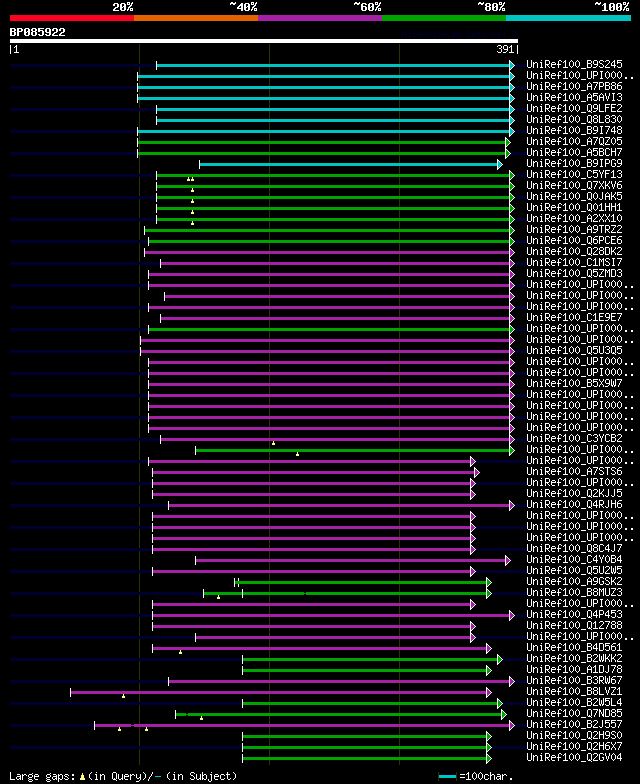The width and height of the screenshot is (640, 784).
Task: Open the UniRef100_A7PB86 hit label
Action: [x=574, y=86]
